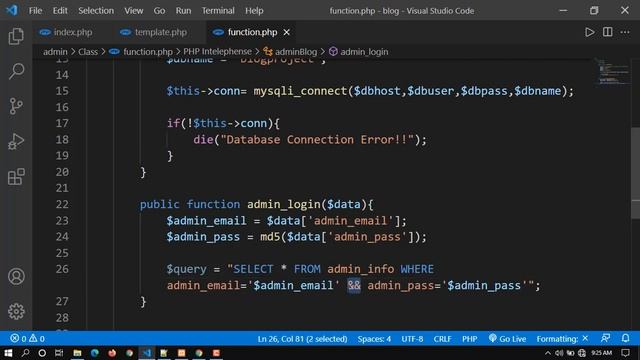Open the Manage gear menu
640x360 pixels.
coord(16,311)
